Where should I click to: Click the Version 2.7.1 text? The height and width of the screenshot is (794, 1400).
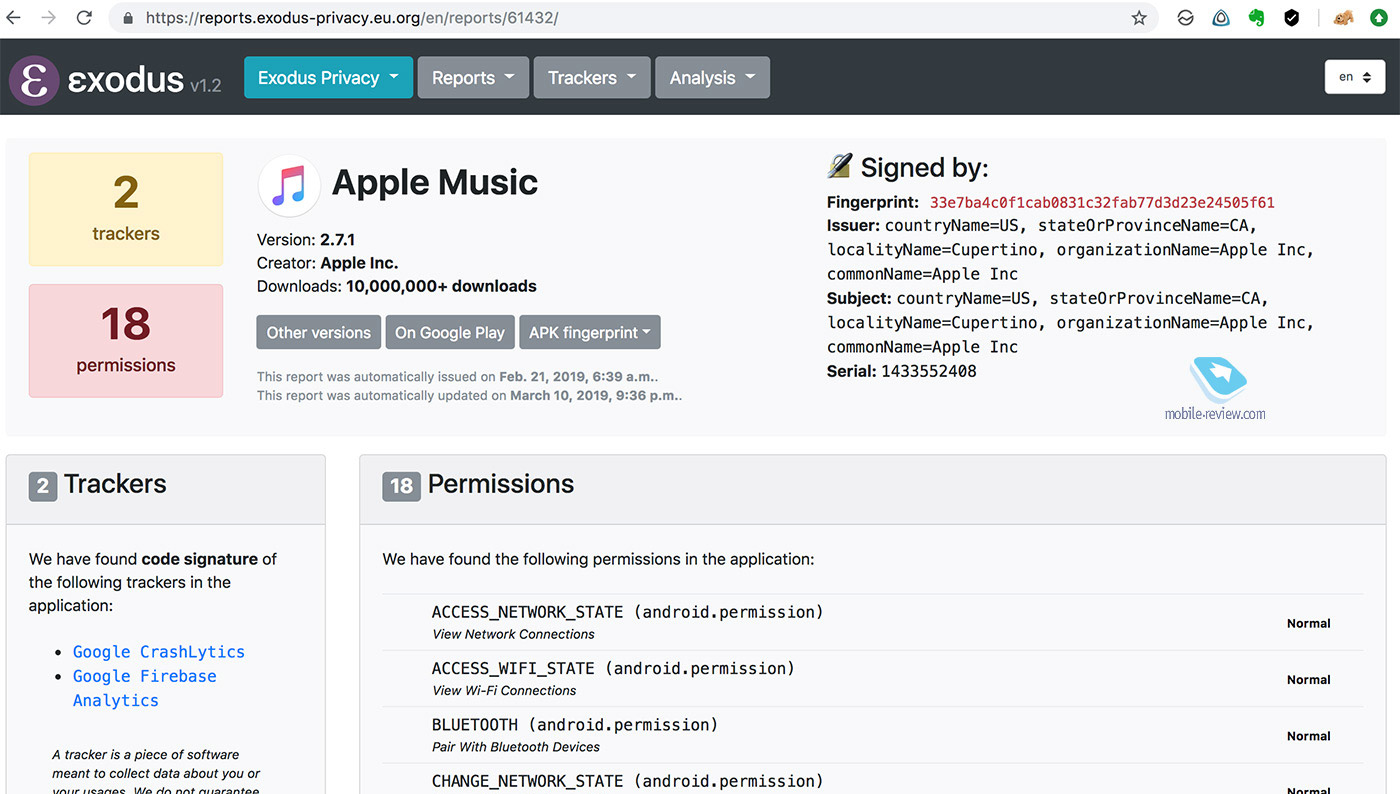click(x=306, y=240)
